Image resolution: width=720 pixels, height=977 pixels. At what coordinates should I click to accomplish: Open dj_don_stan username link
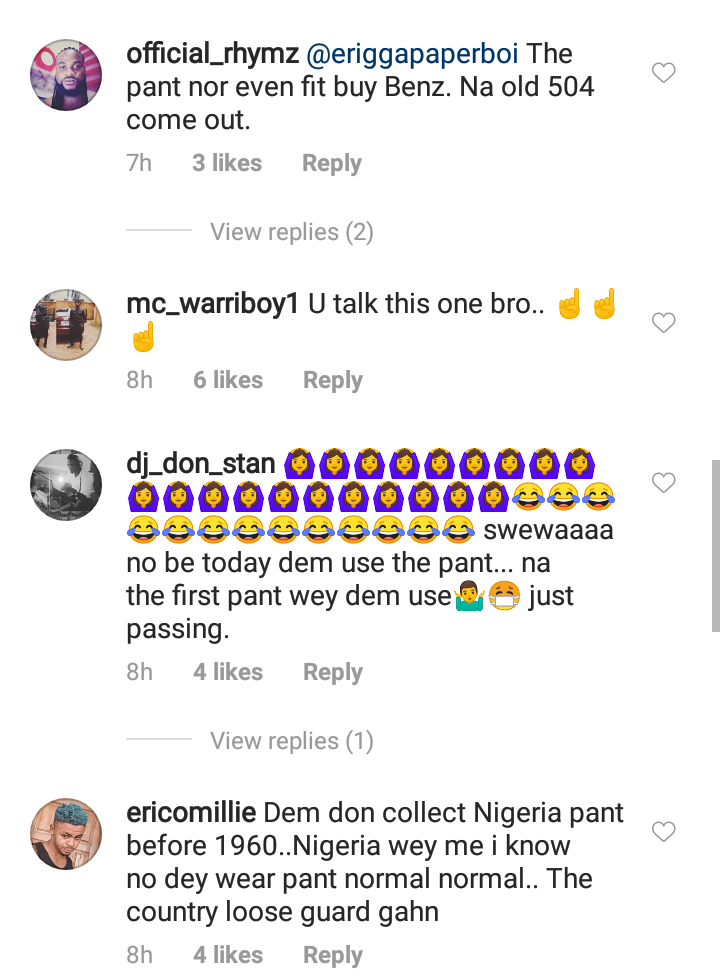click(201, 463)
